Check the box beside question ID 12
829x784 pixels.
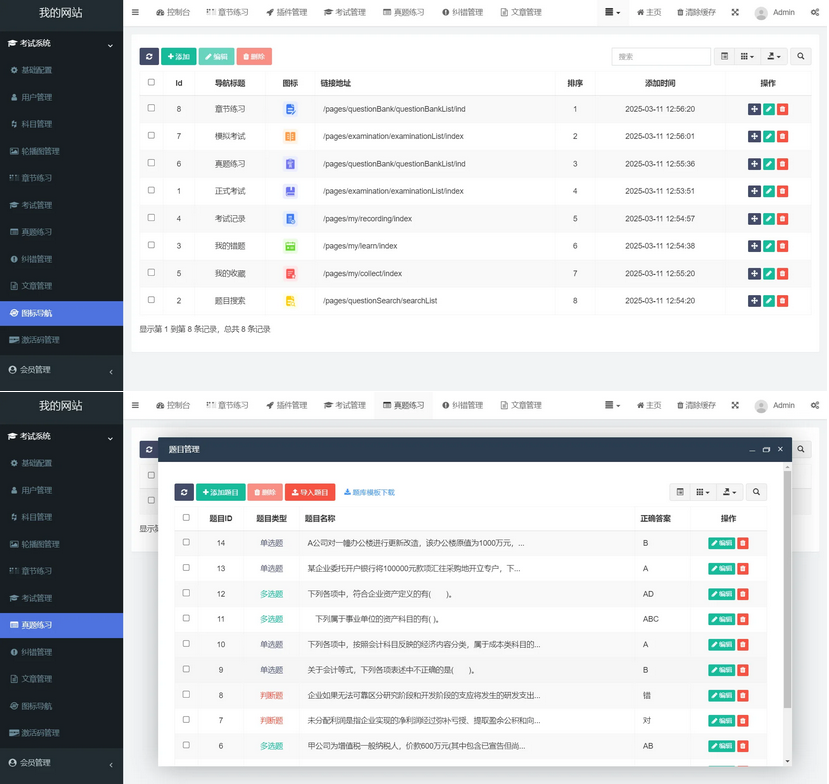(186, 593)
